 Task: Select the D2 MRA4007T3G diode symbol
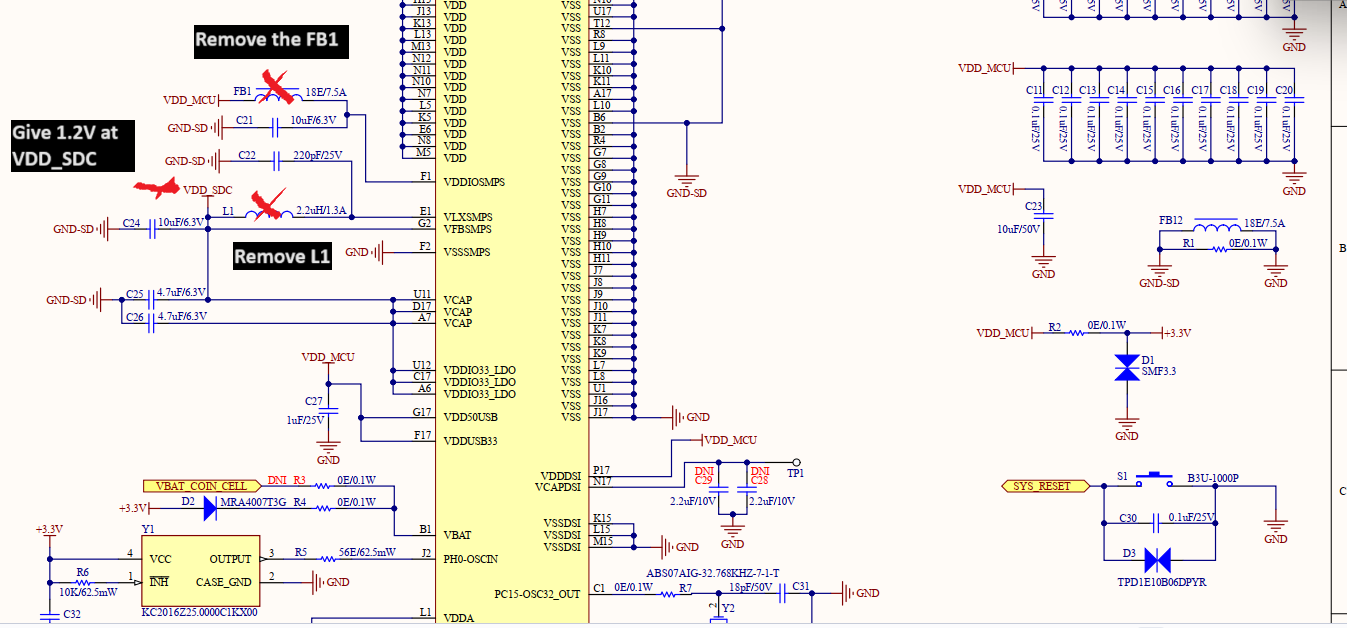[209, 510]
